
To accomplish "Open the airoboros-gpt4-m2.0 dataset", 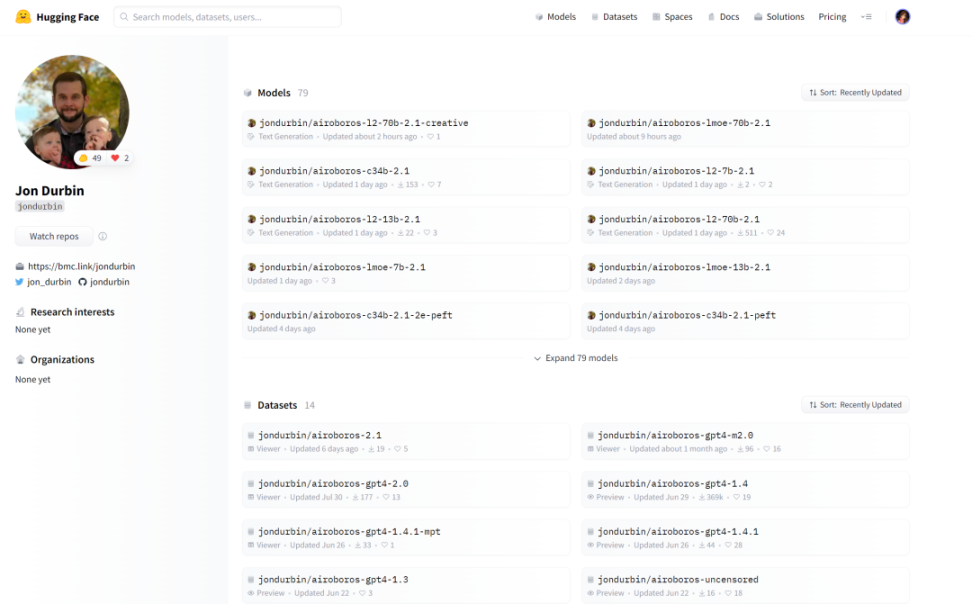I will pyautogui.click(x=745, y=442).
